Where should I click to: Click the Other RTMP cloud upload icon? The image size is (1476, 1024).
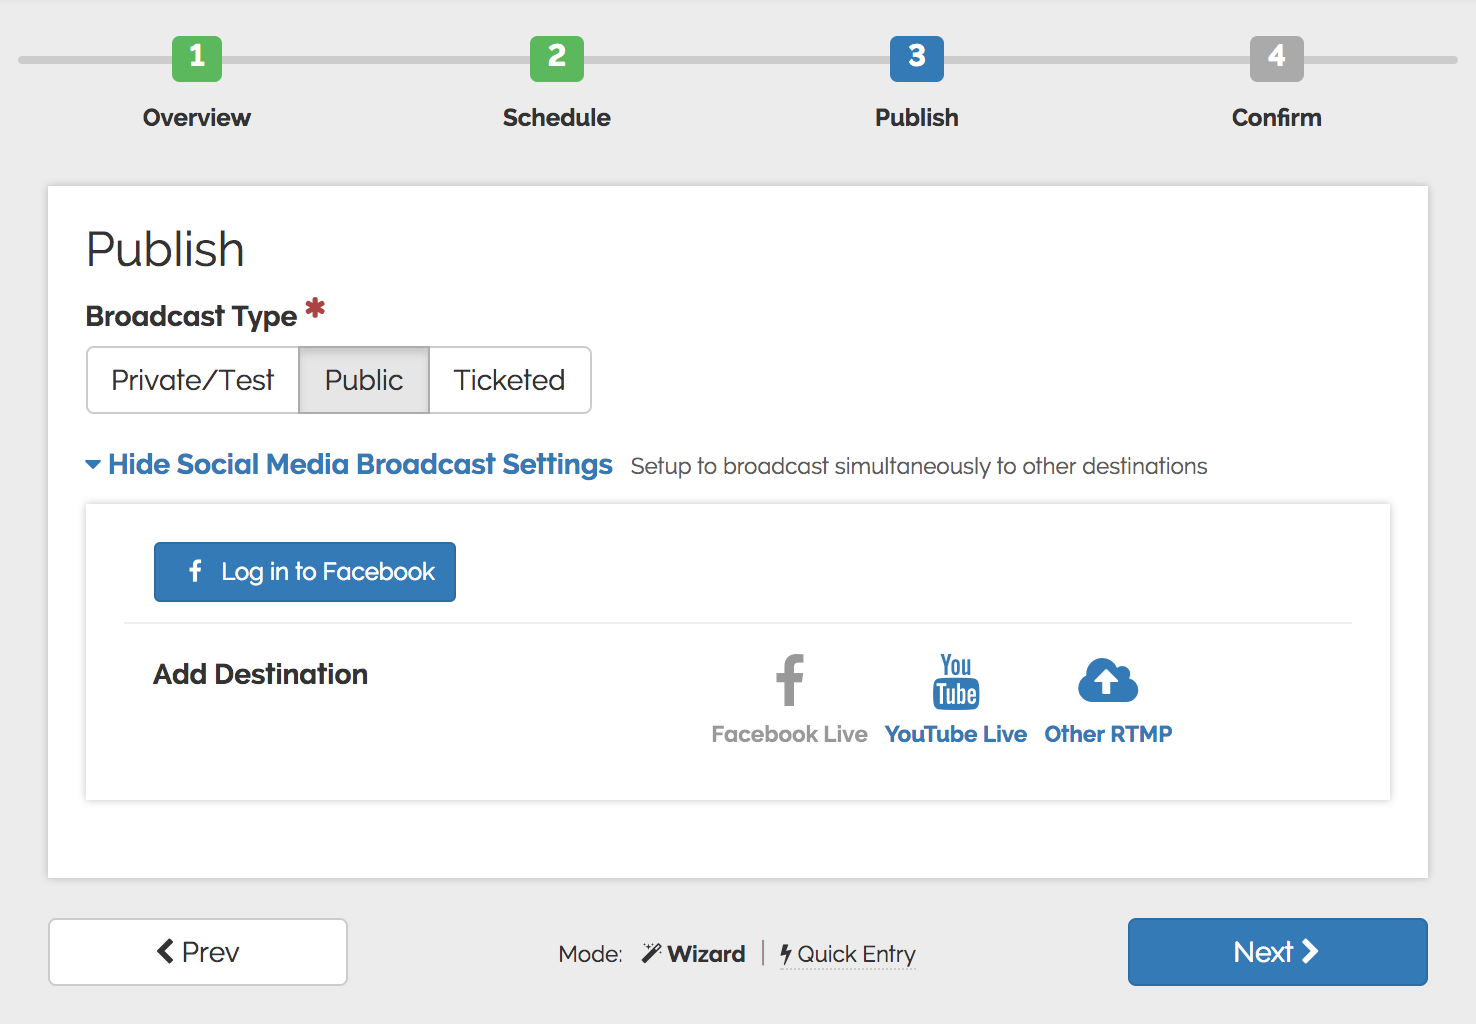pyautogui.click(x=1107, y=681)
